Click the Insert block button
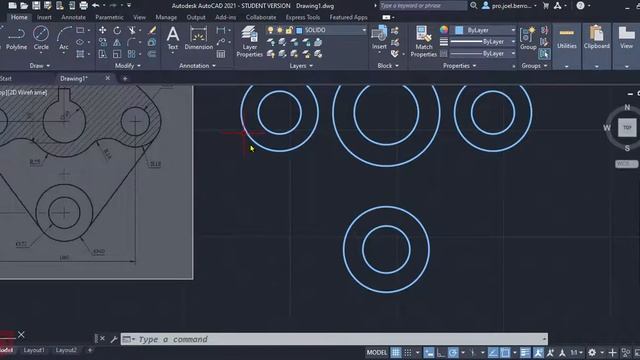 coord(379,38)
